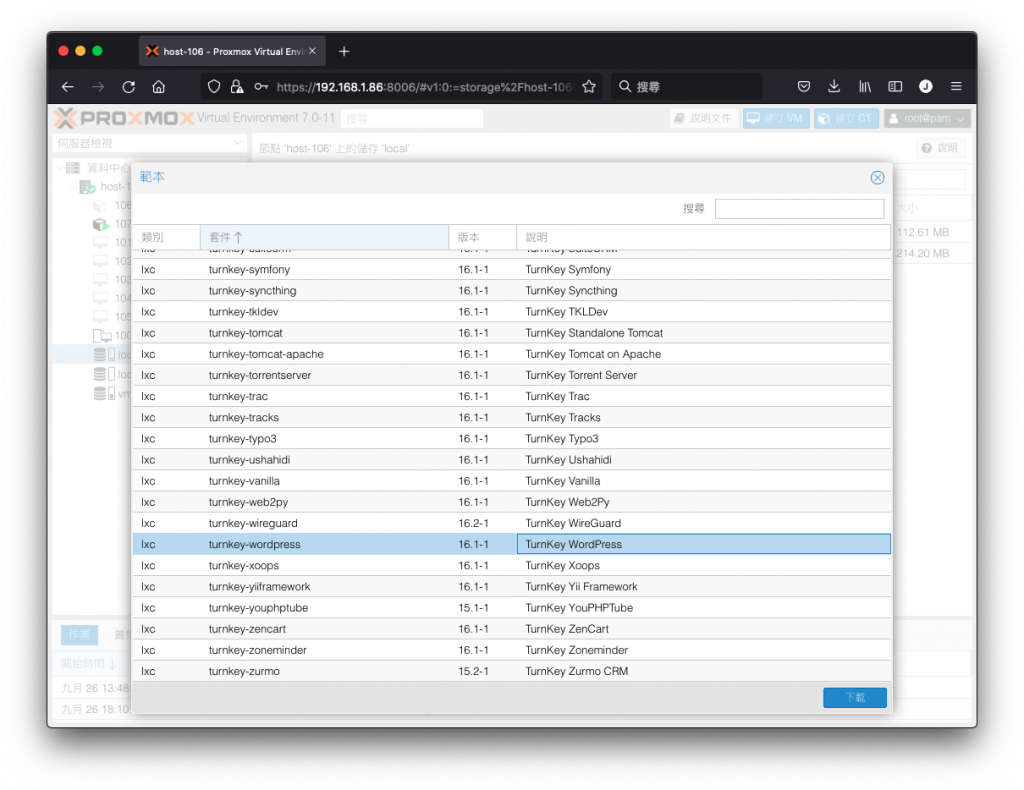Select the turnkey-typo3 row
This screenshot has width=1024, height=790.
click(511, 439)
